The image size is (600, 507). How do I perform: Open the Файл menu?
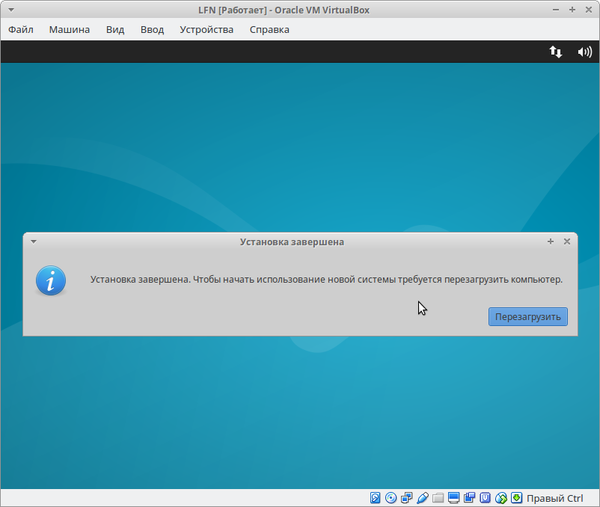click(20, 29)
